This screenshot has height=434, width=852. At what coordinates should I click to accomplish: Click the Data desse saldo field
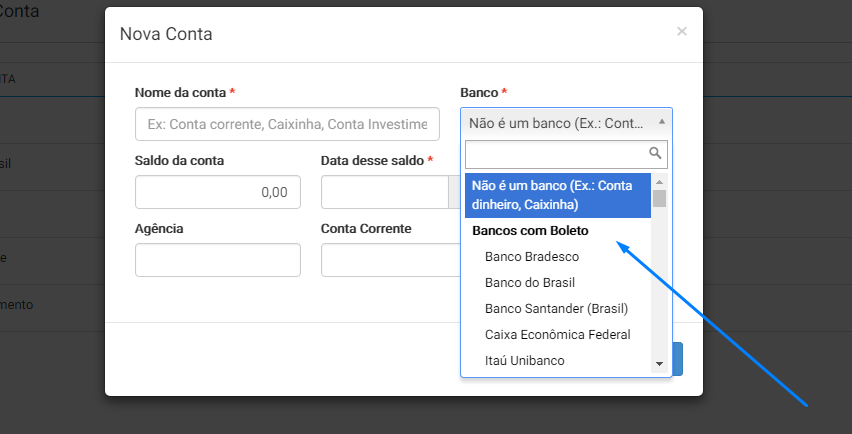point(385,192)
